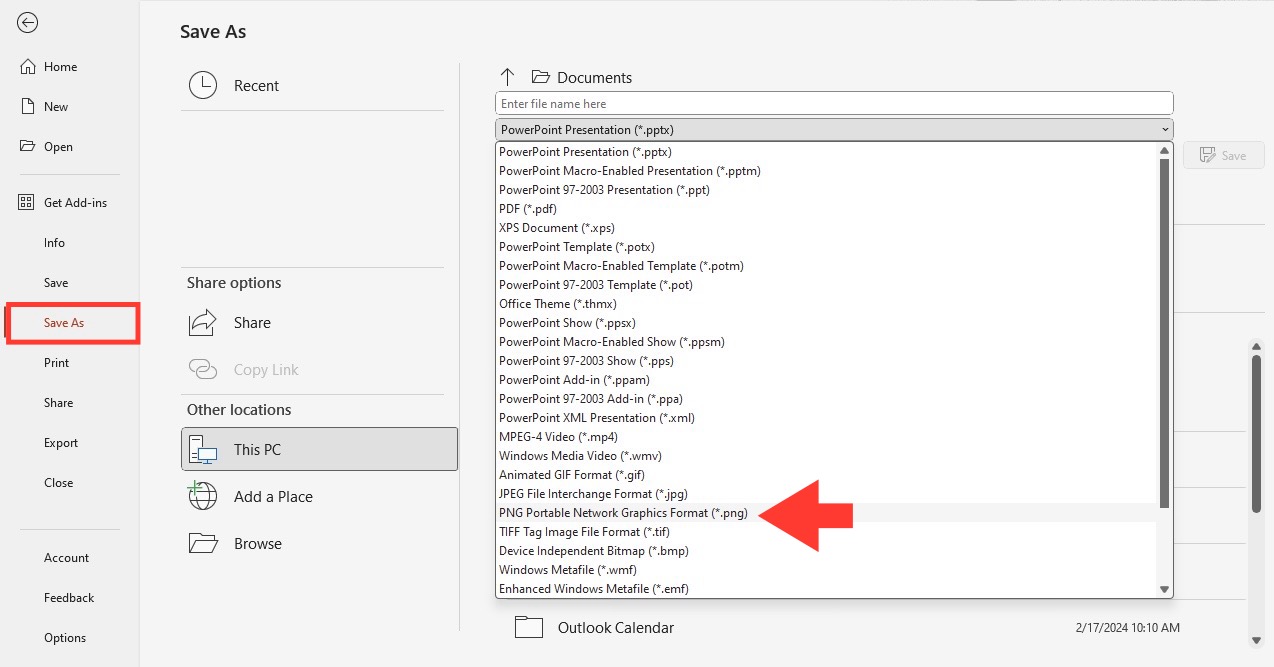This screenshot has height=667, width=1274.
Task: Click the This PC location button
Action: click(319, 449)
